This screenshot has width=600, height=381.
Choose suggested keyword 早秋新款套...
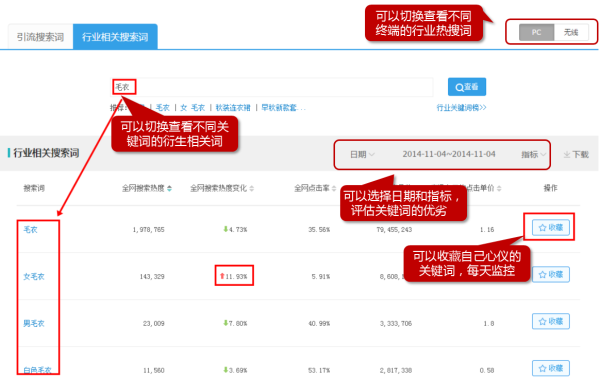[283, 108]
